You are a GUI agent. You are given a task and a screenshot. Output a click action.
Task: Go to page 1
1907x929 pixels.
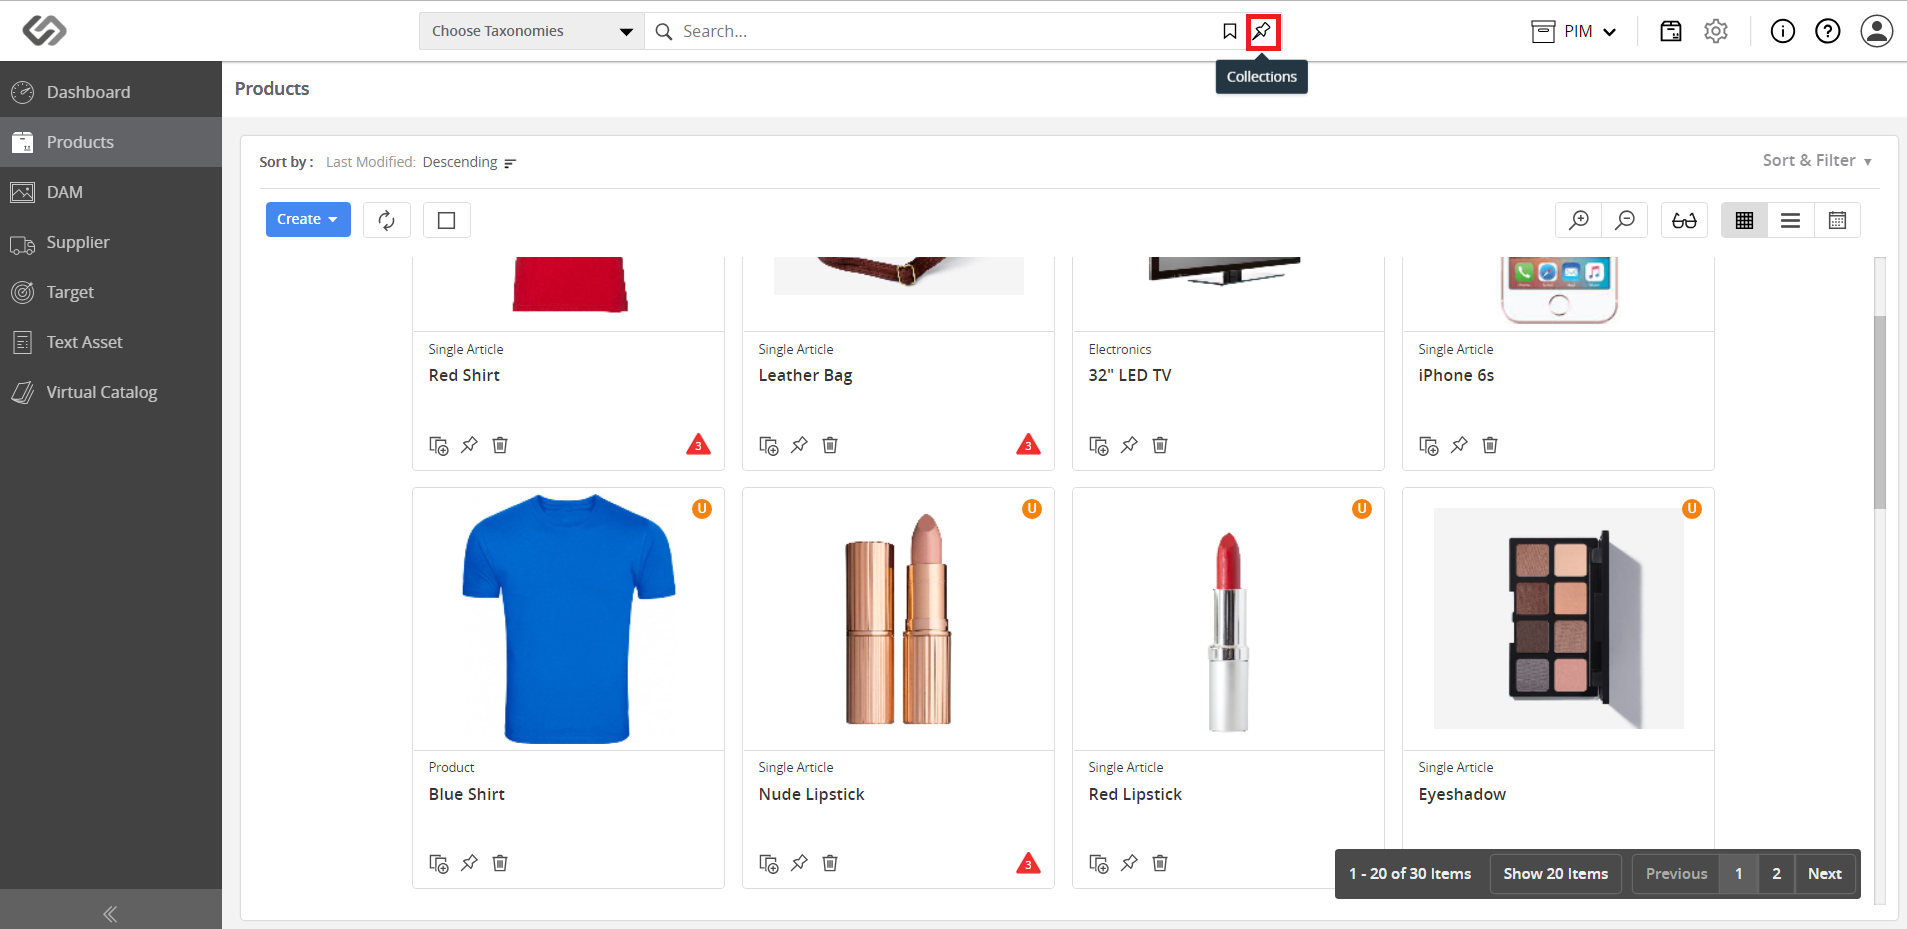(x=1739, y=874)
